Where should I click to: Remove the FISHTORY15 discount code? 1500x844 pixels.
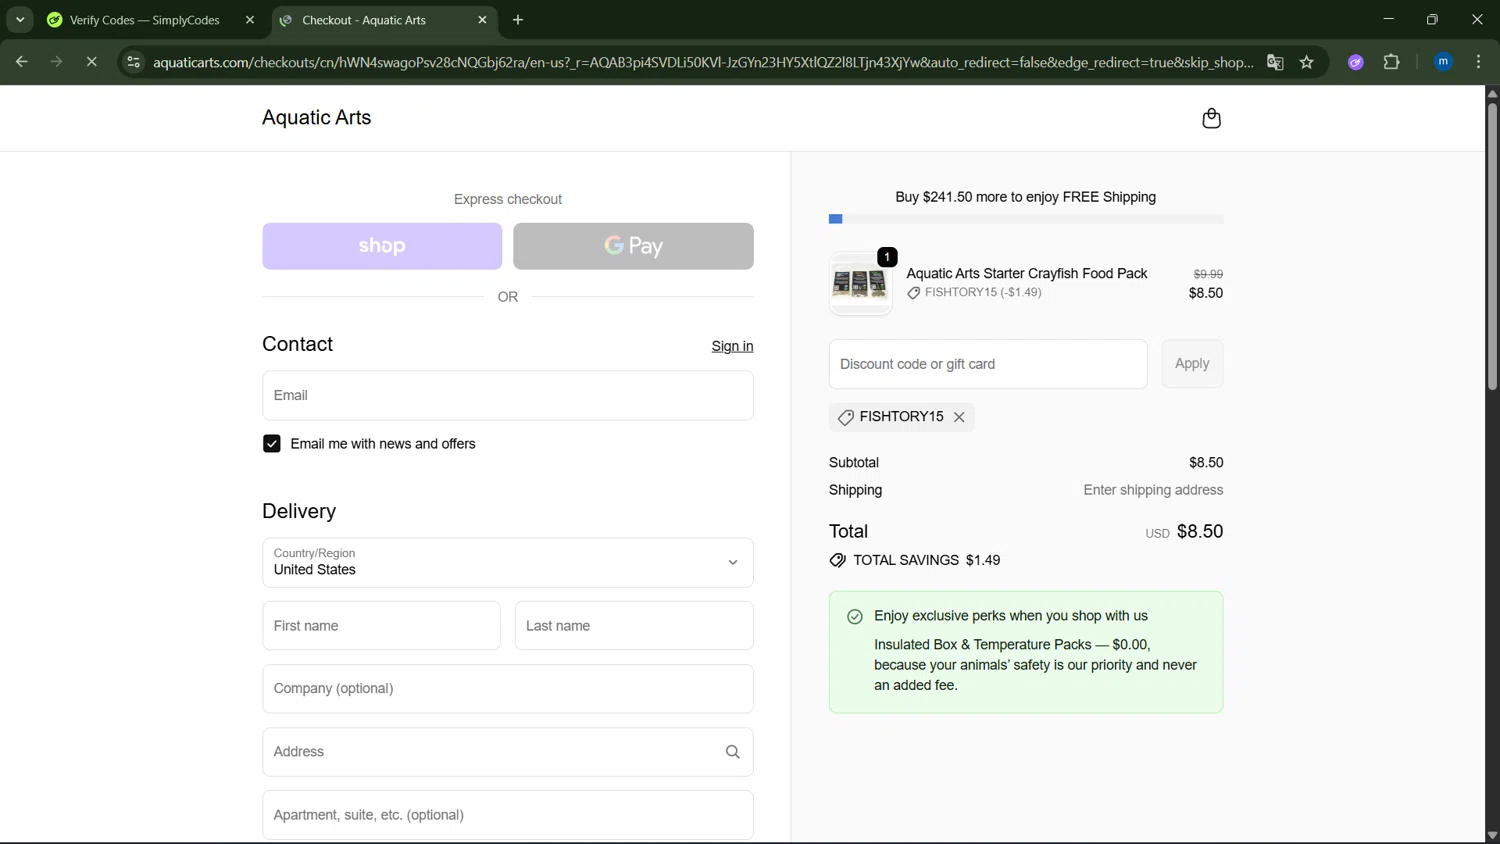pos(959,417)
